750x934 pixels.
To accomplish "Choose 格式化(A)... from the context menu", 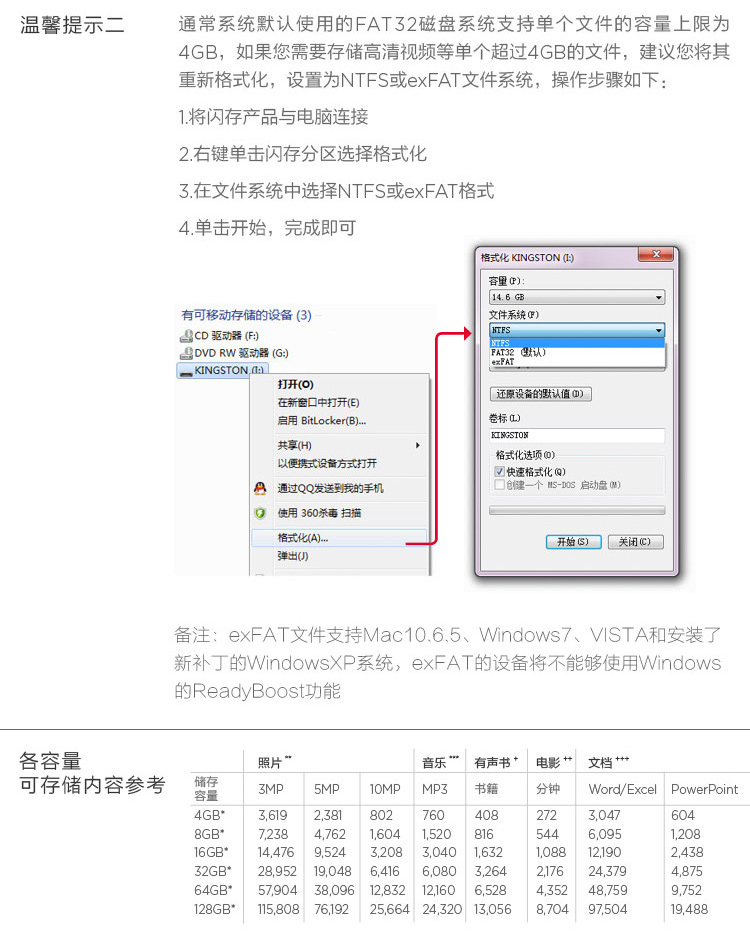I will pos(303,538).
